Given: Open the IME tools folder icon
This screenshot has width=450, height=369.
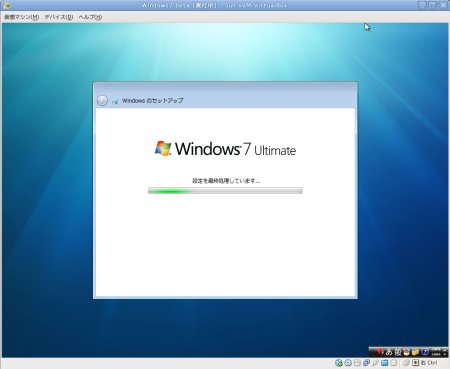Looking at the screenshot, I should pos(415,352).
